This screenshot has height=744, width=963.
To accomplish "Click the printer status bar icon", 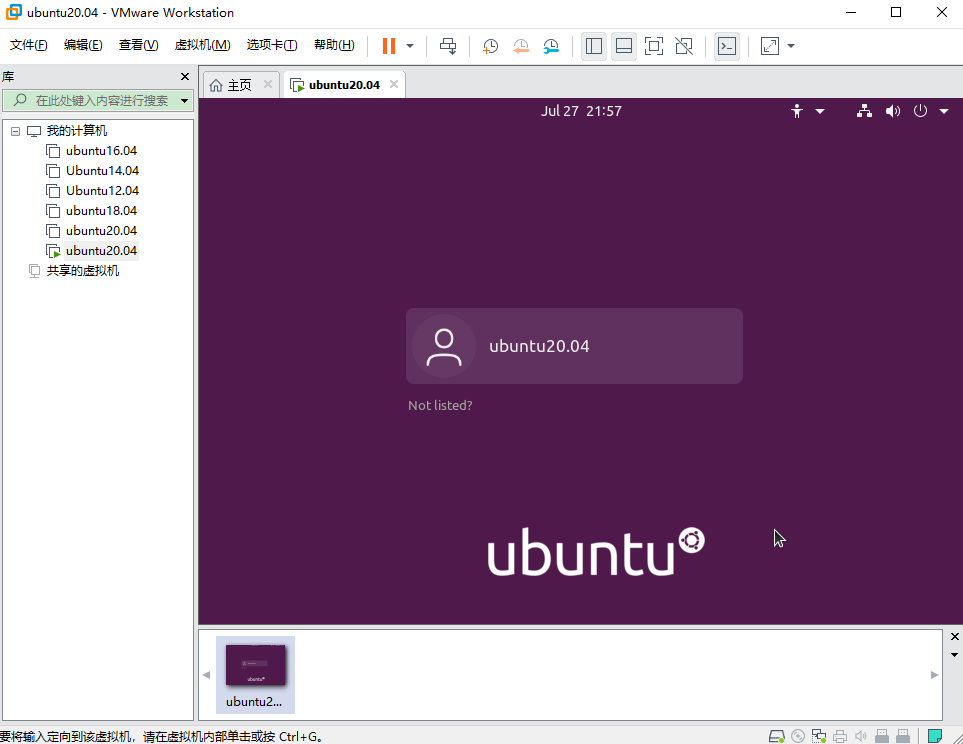I will coord(840,736).
